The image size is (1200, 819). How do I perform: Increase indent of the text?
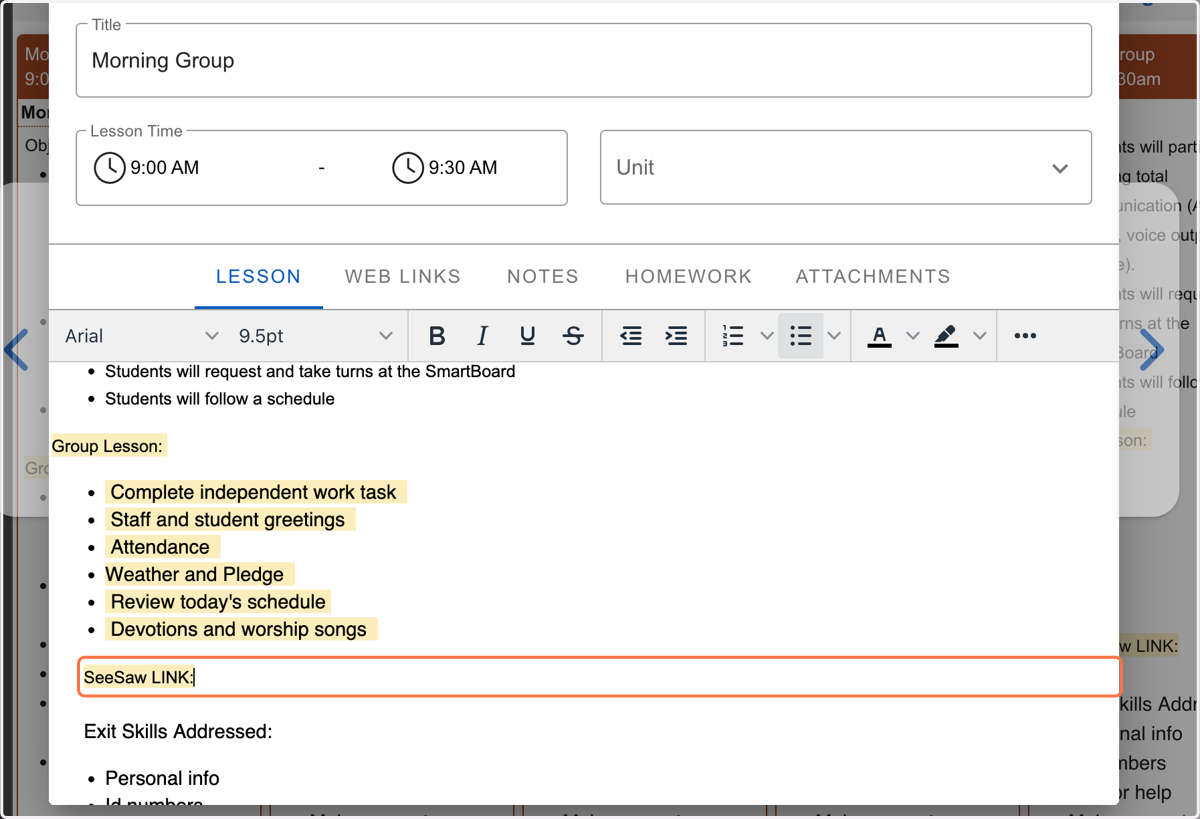click(676, 336)
